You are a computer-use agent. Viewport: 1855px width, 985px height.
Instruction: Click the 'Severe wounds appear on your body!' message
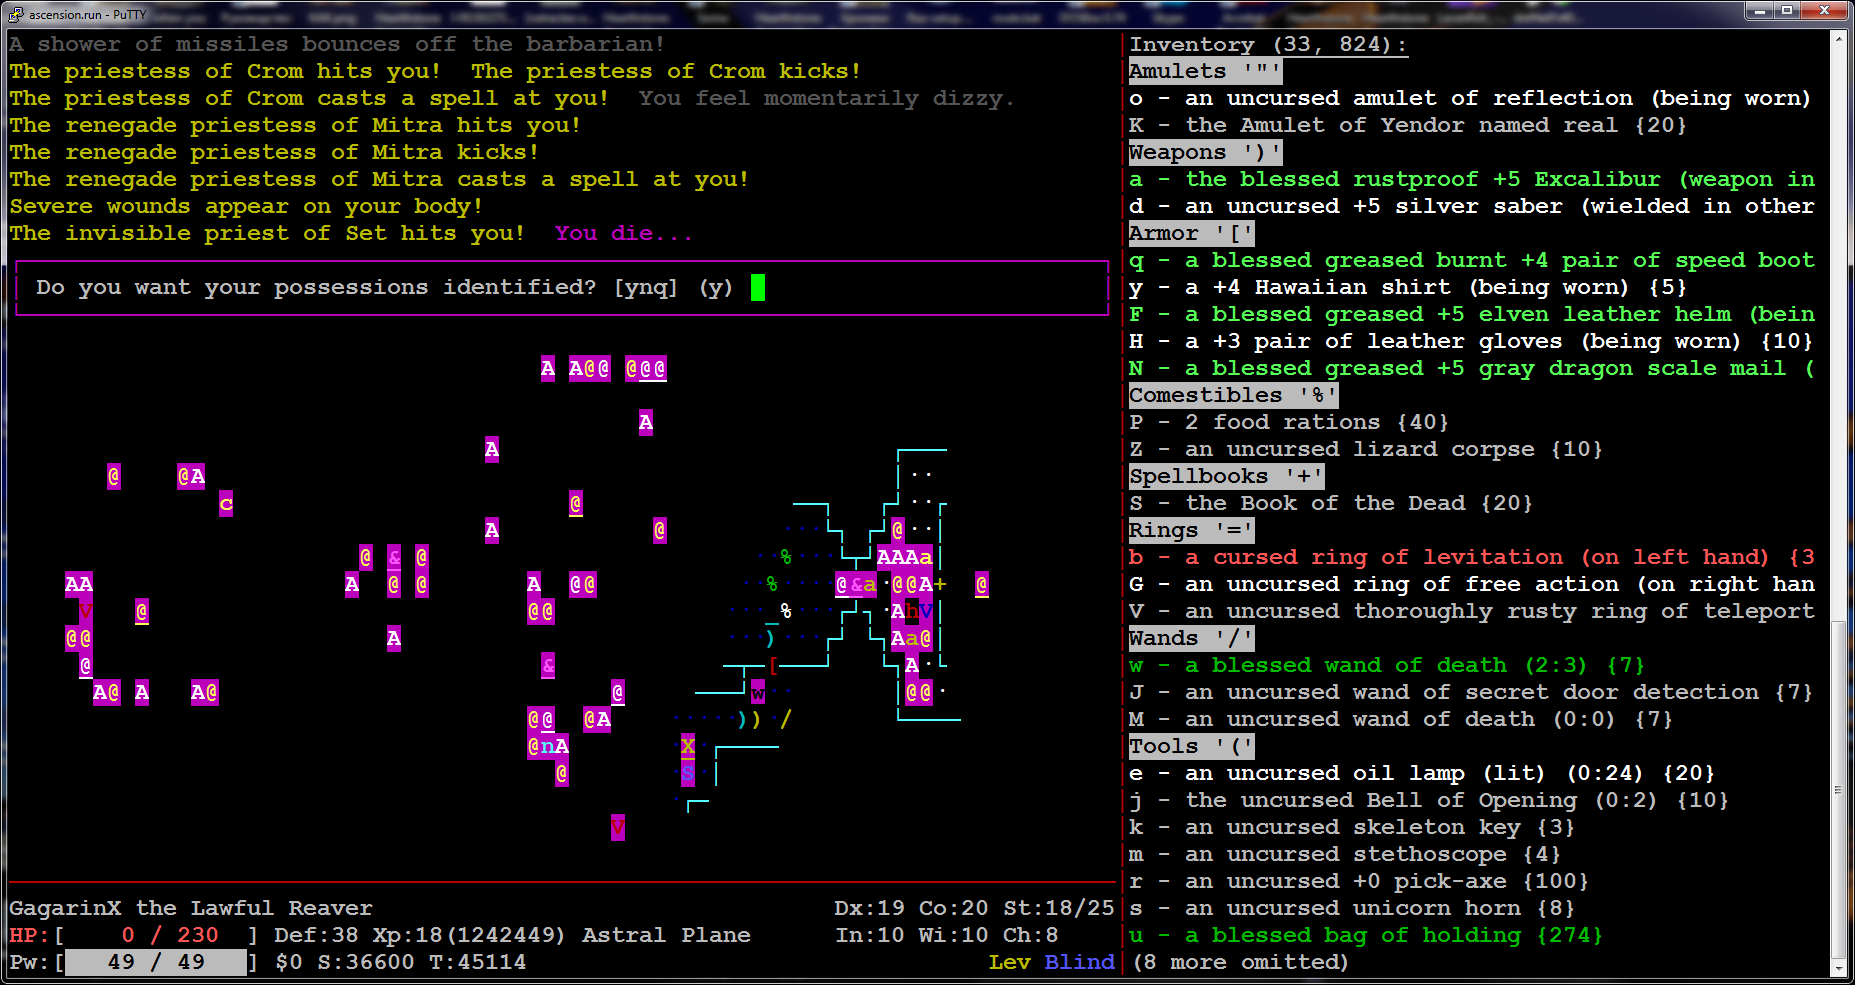click(246, 206)
